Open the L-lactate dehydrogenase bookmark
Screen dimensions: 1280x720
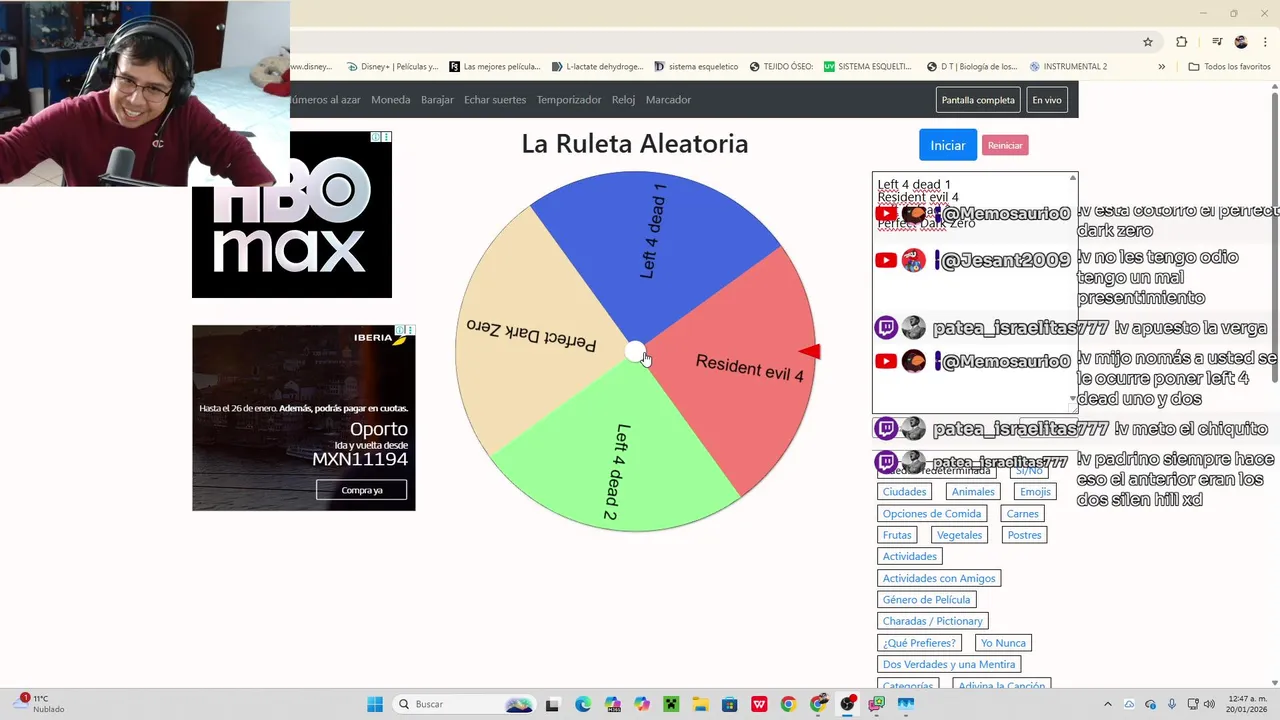tap(597, 67)
